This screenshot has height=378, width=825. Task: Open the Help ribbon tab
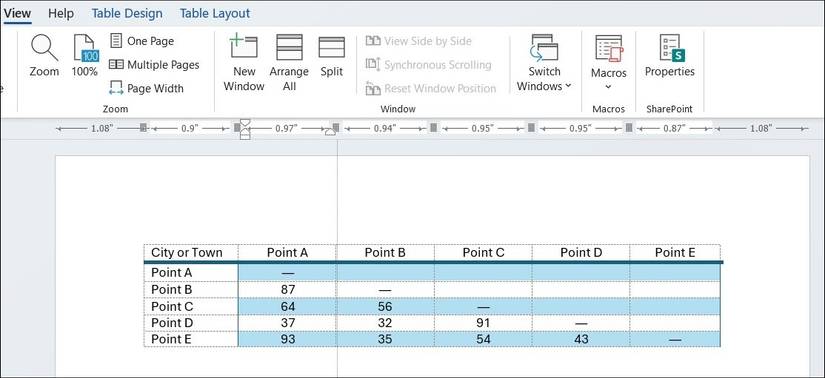click(x=61, y=13)
